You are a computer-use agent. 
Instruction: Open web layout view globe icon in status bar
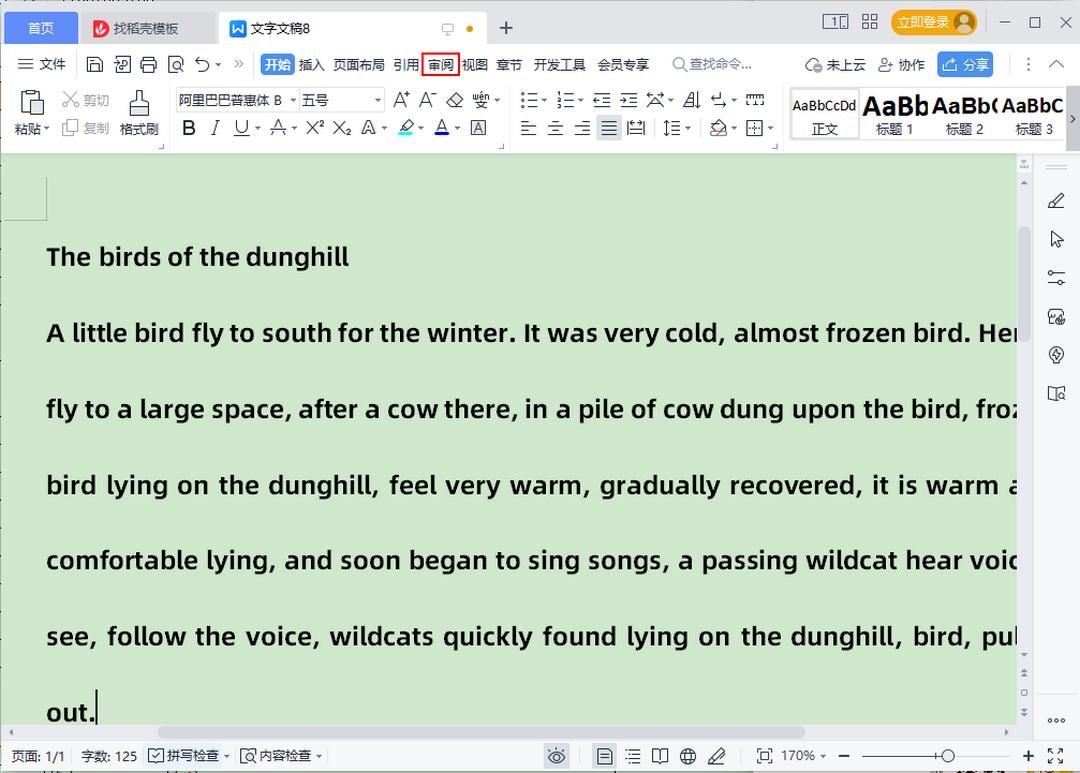coord(688,756)
